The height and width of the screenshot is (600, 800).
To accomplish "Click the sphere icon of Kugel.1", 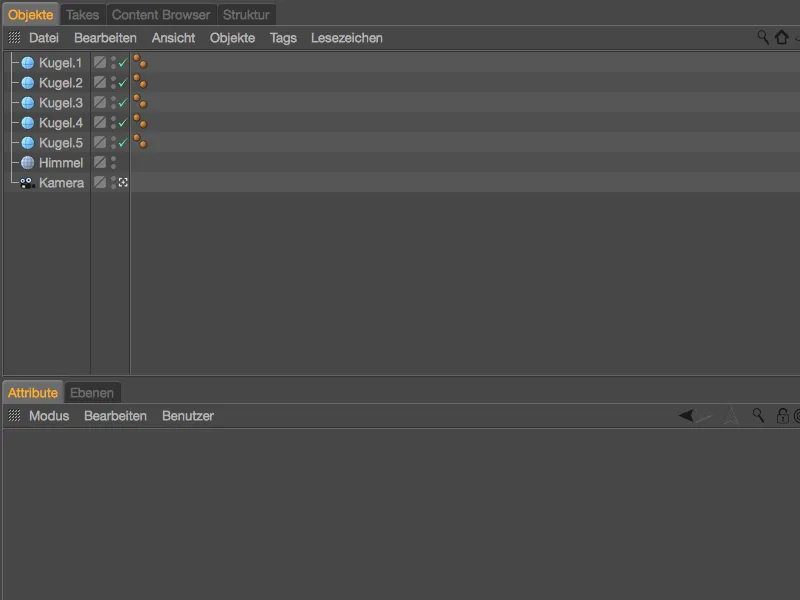I will pyautogui.click(x=28, y=63).
